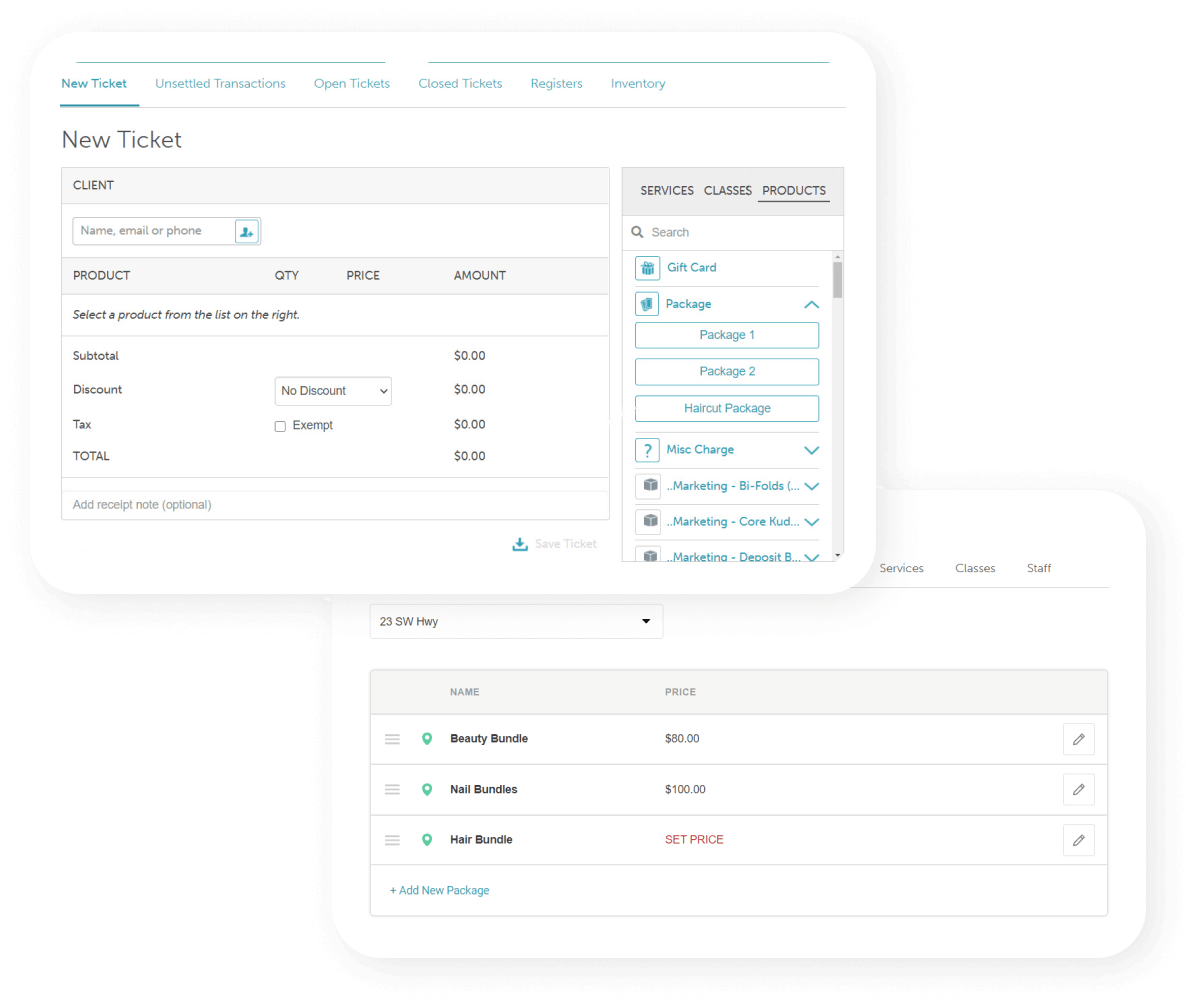
Task: Click the product Search field
Action: 732,232
